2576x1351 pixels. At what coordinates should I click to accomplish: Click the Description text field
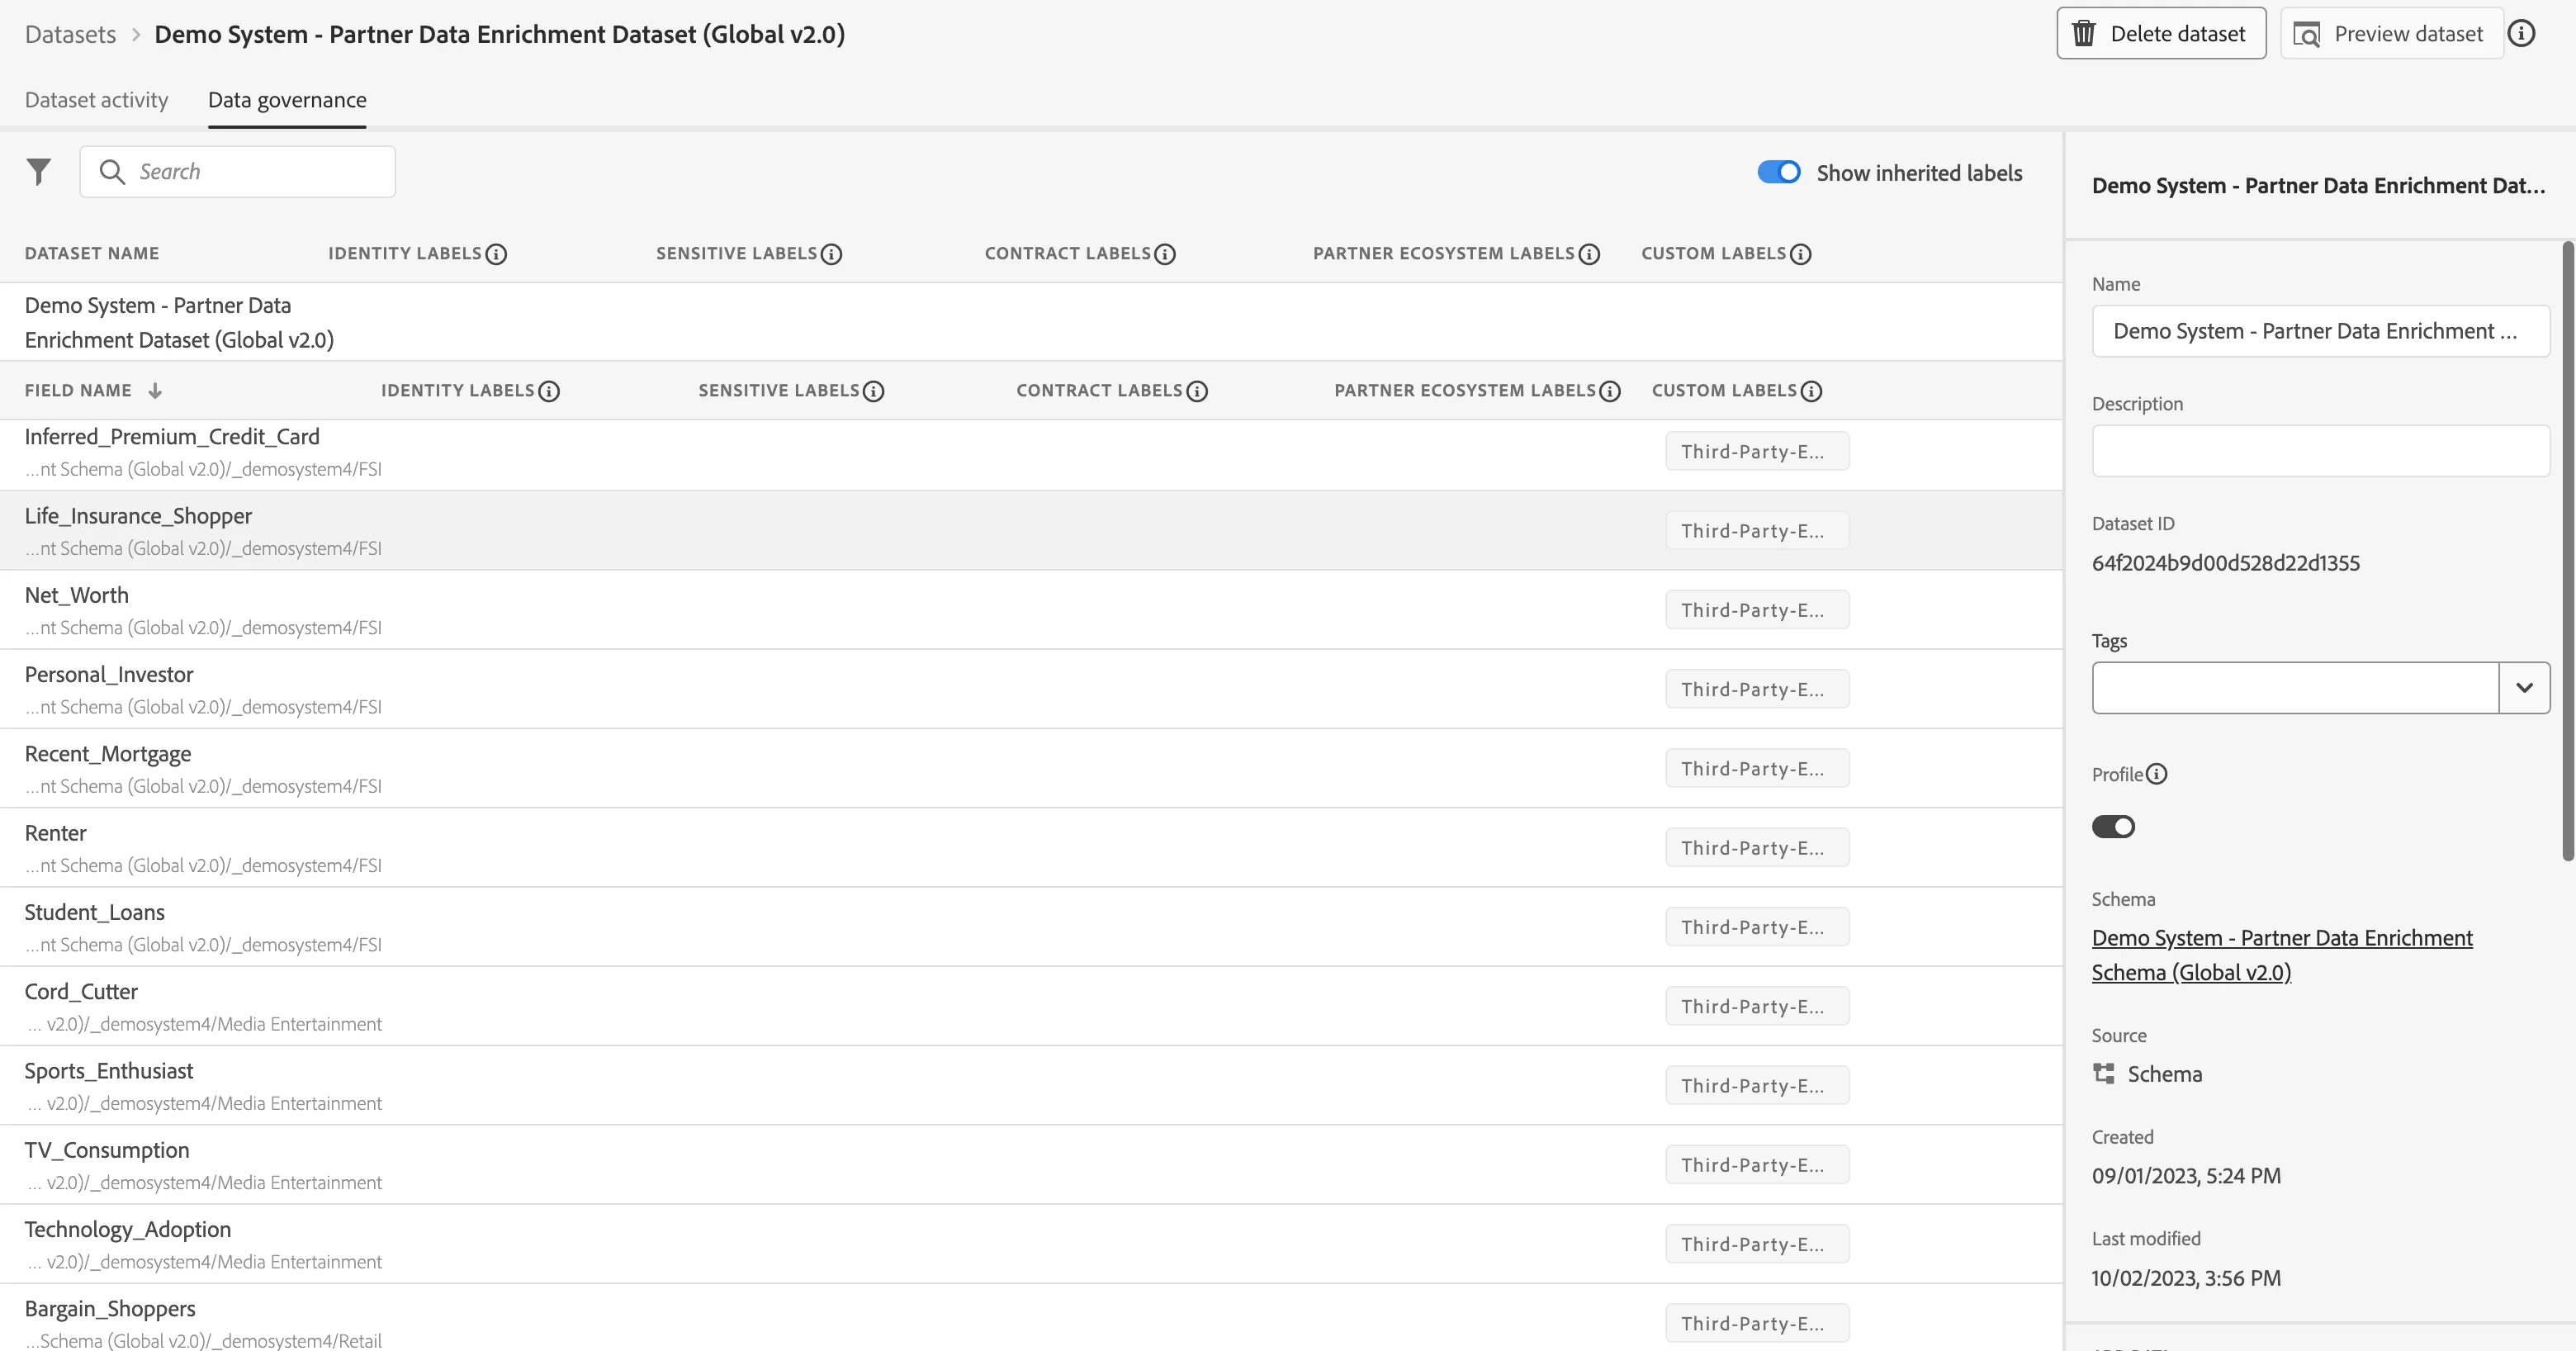coord(2320,451)
